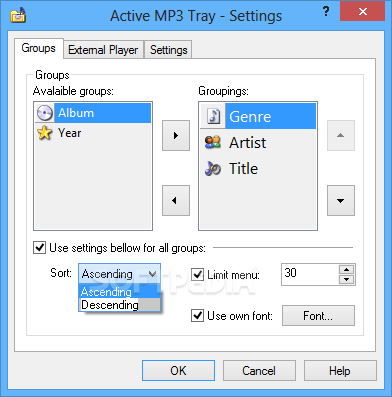Confirm with the OK button
This screenshot has width=392, height=397.
pyautogui.click(x=178, y=370)
